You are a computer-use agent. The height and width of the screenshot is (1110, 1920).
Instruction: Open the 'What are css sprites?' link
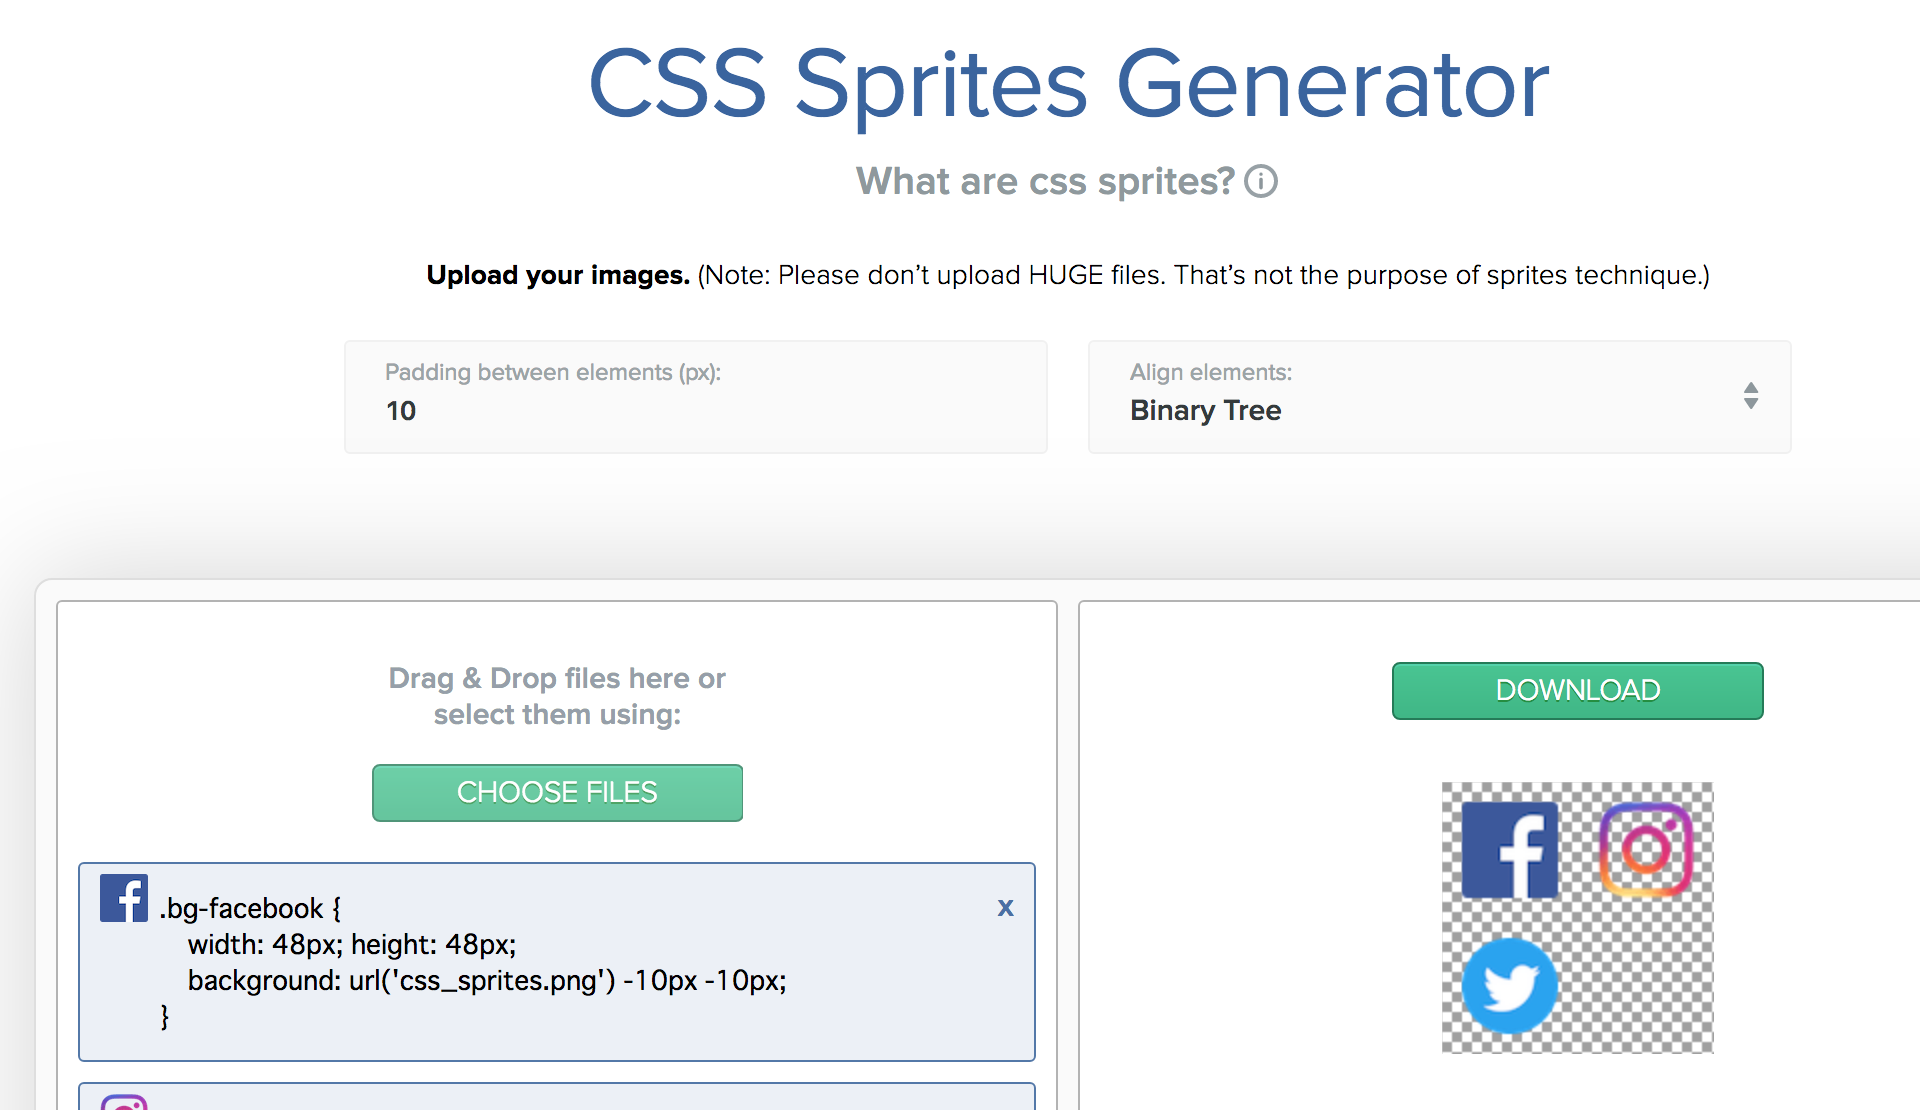pos(1045,181)
